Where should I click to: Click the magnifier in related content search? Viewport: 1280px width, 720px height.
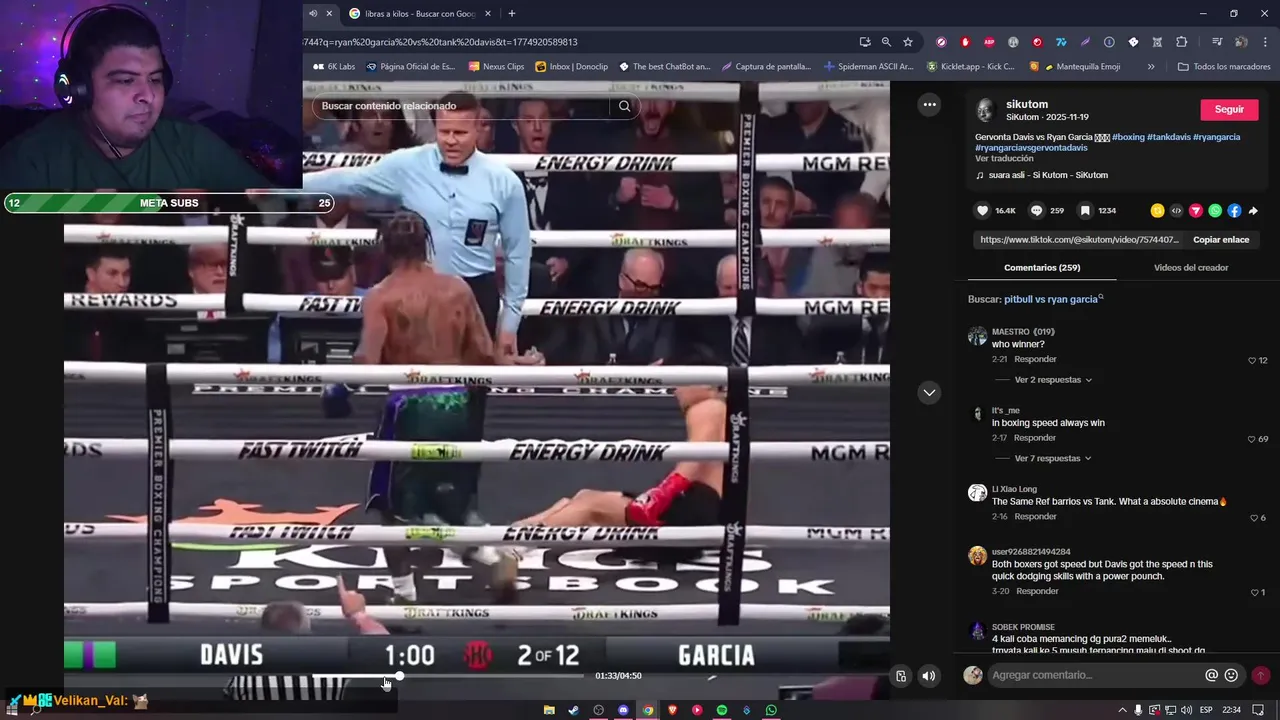pyautogui.click(x=624, y=106)
